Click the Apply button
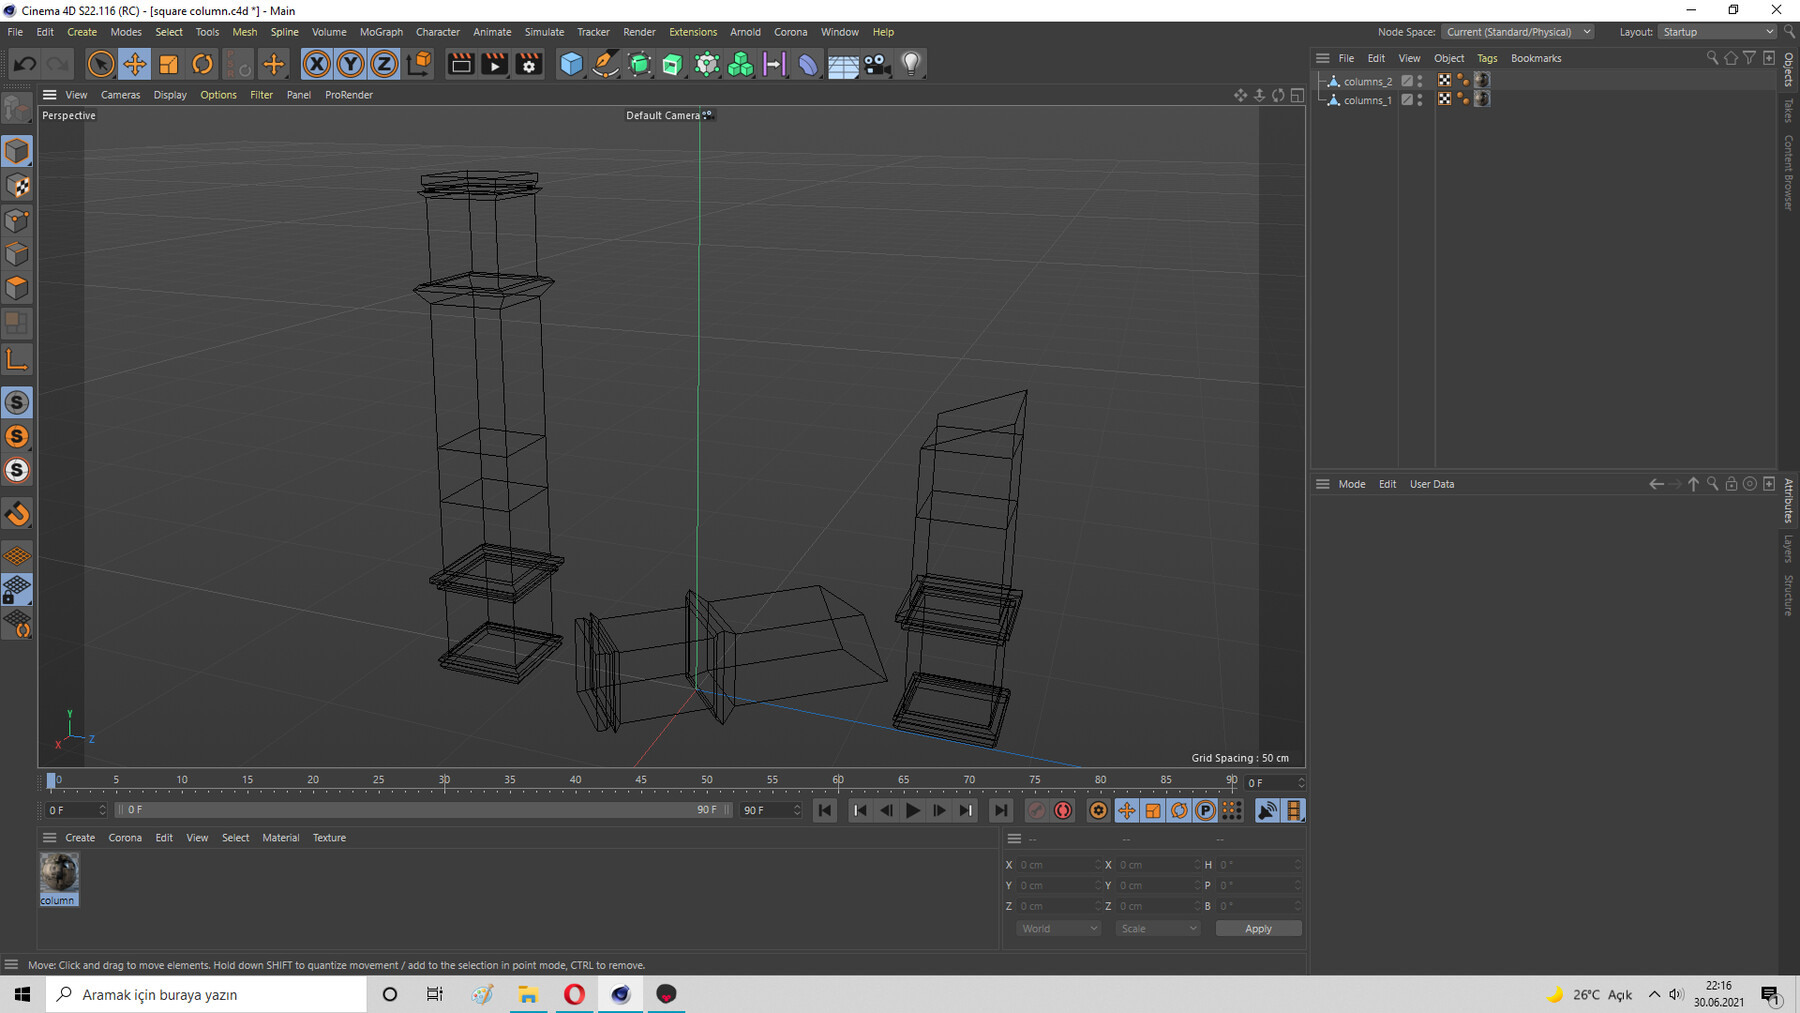The width and height of the screenshot is (1800, 1013). point(1258,928)
